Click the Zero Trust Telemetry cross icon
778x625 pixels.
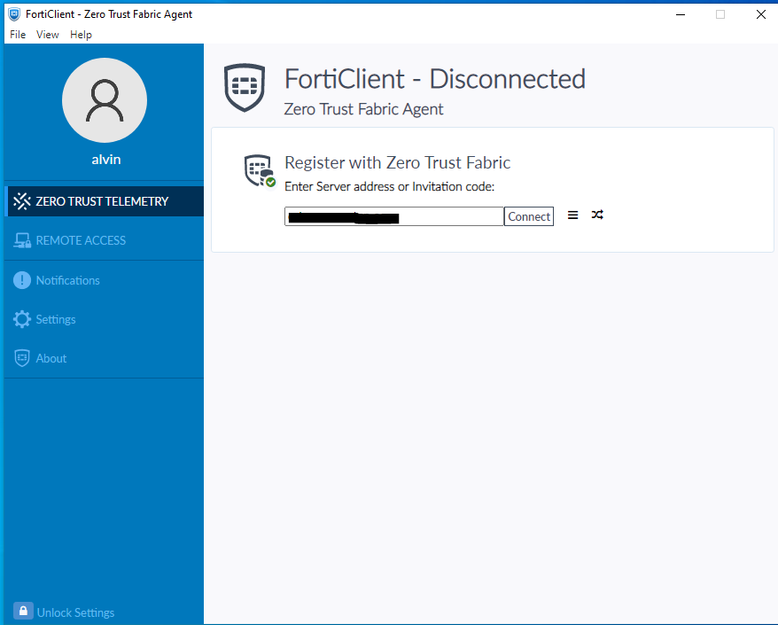point(22,201)
